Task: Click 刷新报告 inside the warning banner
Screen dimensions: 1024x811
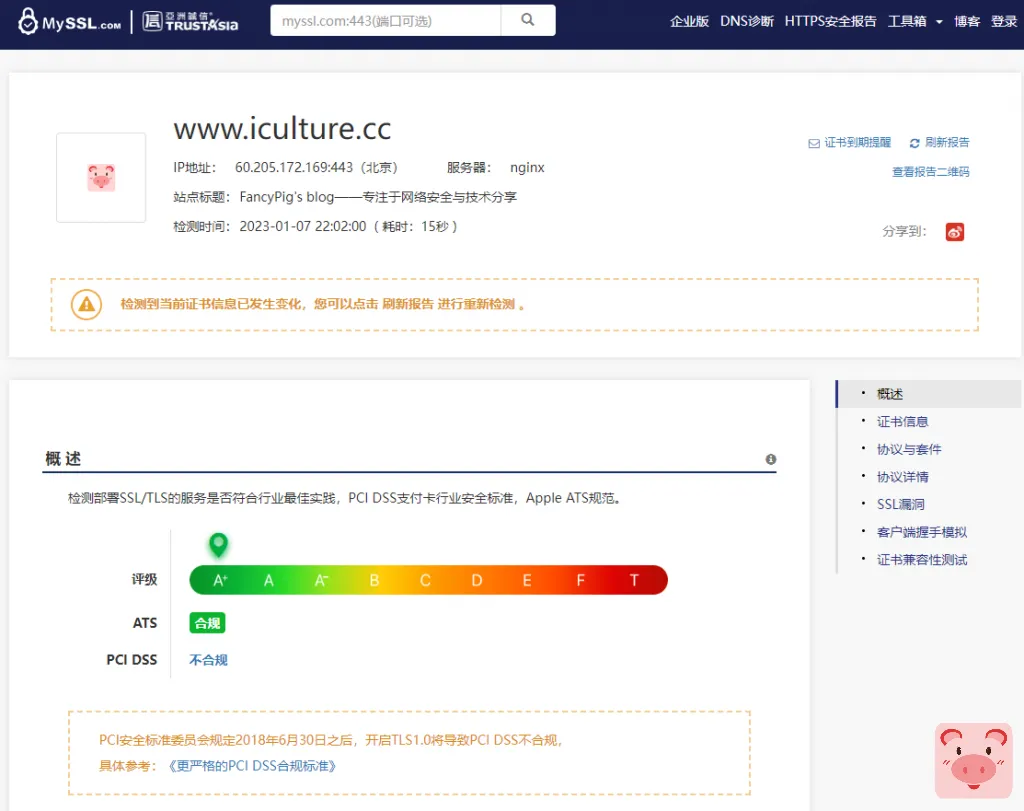Action: [408, 304]
